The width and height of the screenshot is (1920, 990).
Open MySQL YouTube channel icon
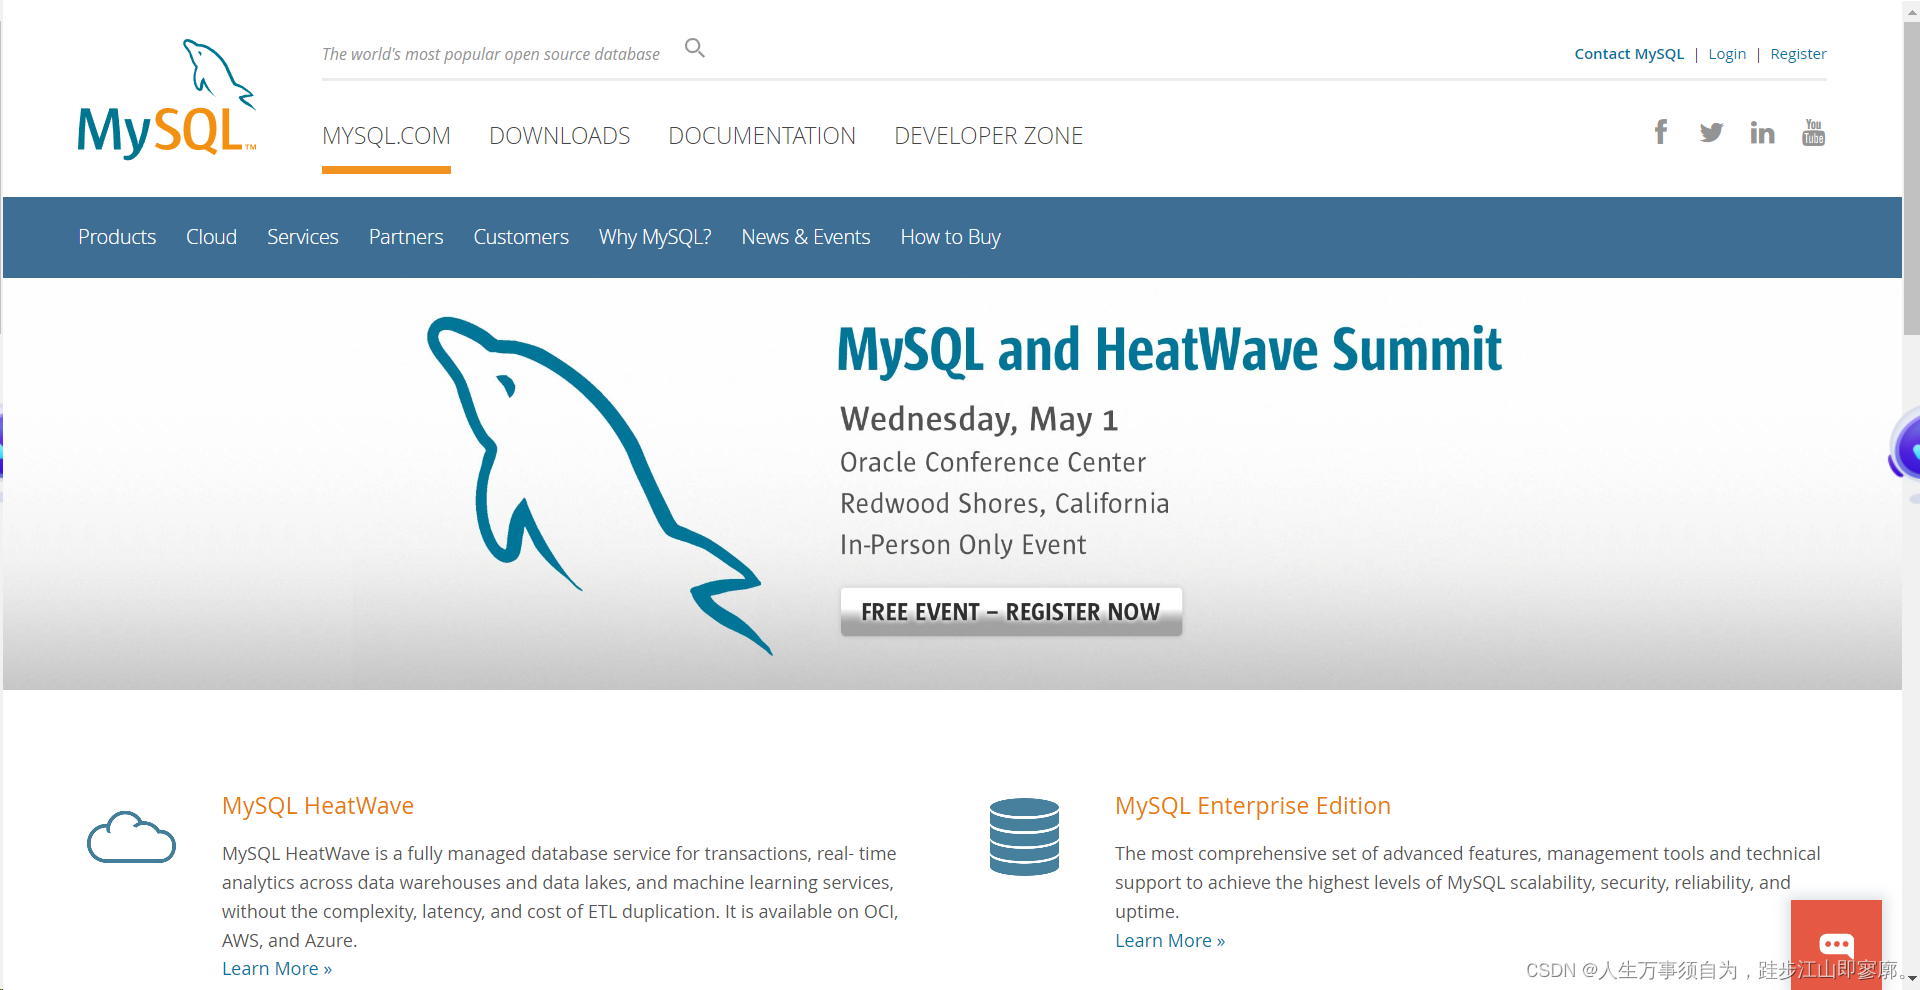tap(1813, 132)
